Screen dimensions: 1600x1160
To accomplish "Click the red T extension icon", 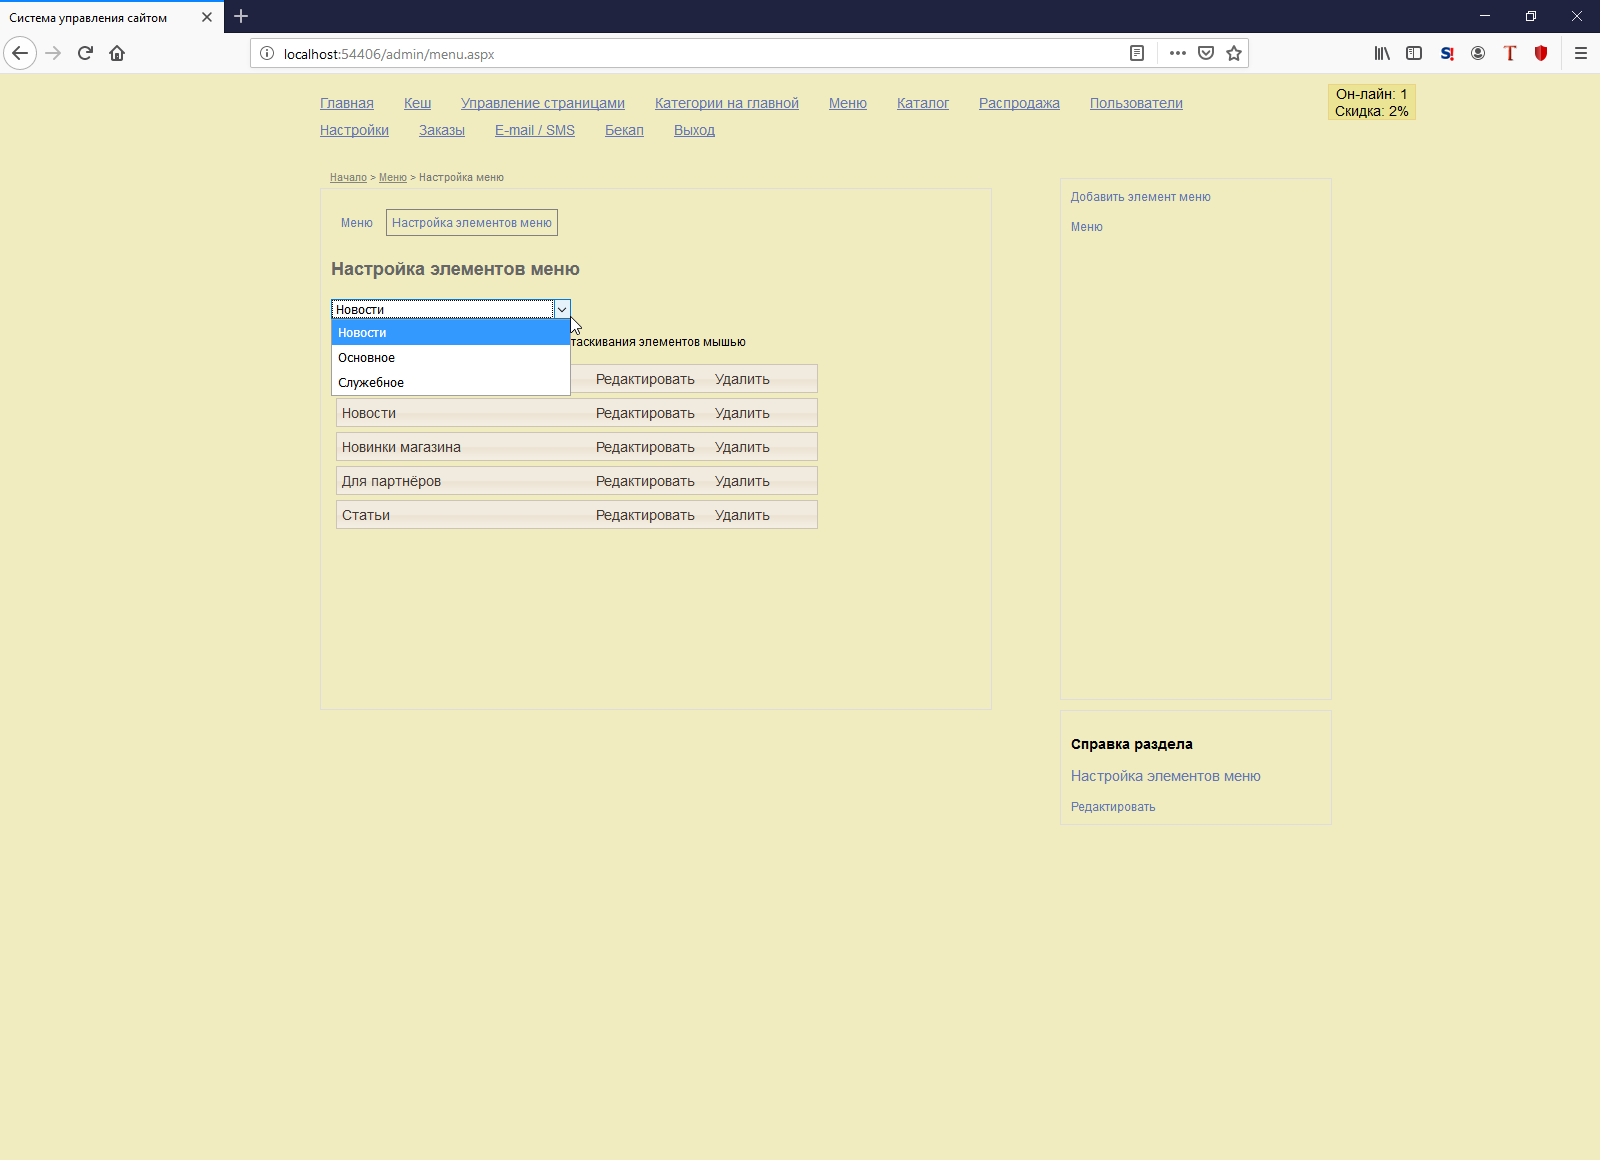I will (1510, 53).
